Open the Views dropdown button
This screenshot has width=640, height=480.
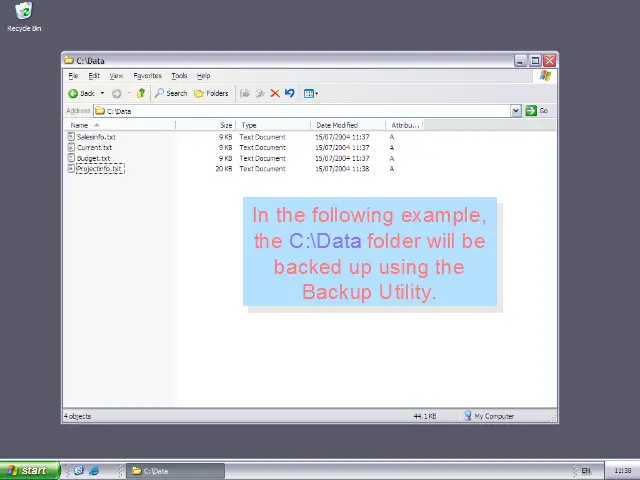click(311, 93)
